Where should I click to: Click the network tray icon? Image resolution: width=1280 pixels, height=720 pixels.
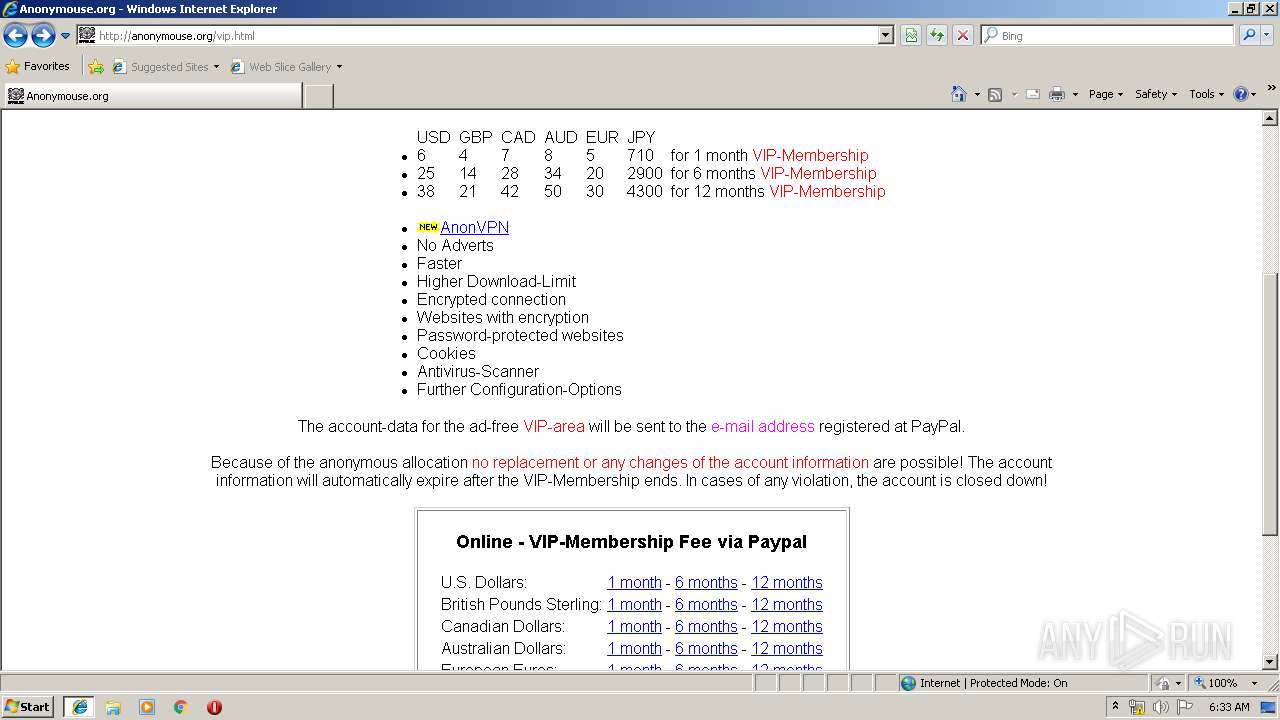[x=1137, y=707]
